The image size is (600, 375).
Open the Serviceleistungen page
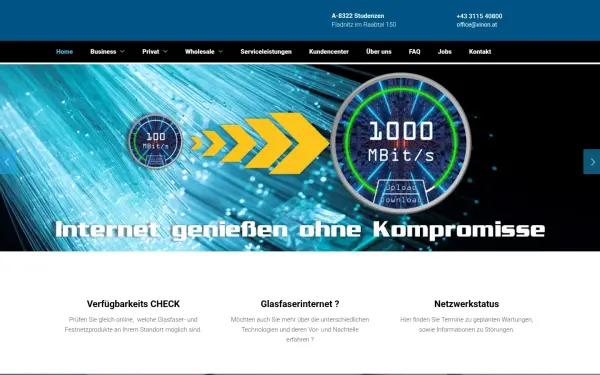coord(266,52)
